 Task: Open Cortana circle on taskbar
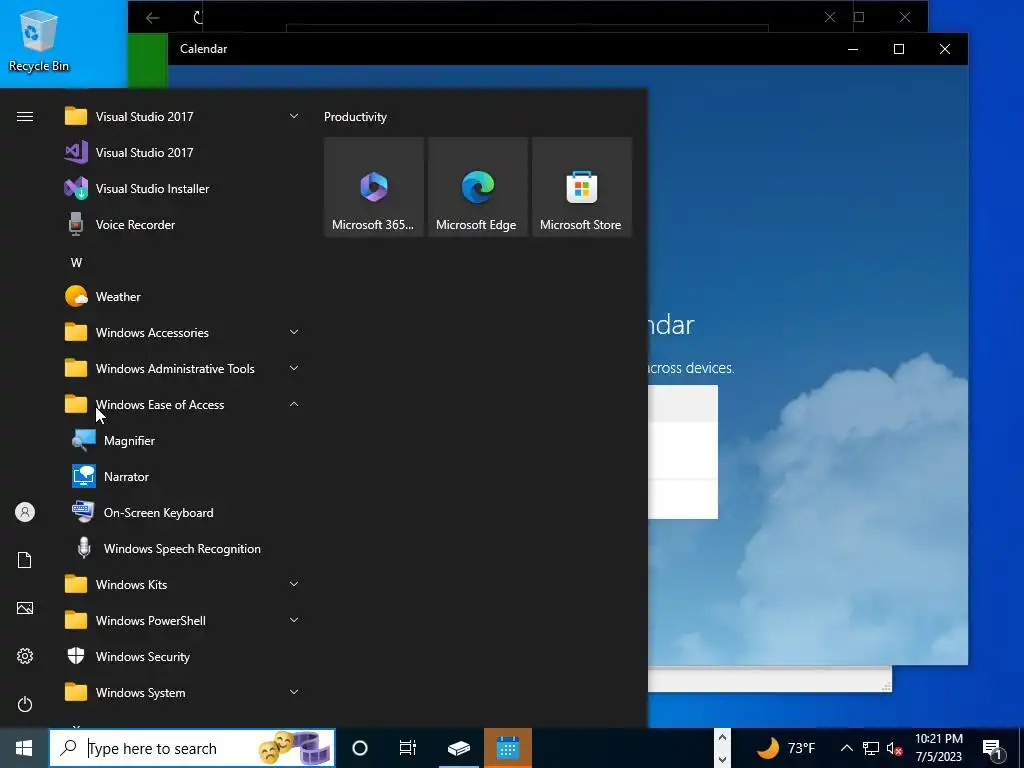[360, 748]
